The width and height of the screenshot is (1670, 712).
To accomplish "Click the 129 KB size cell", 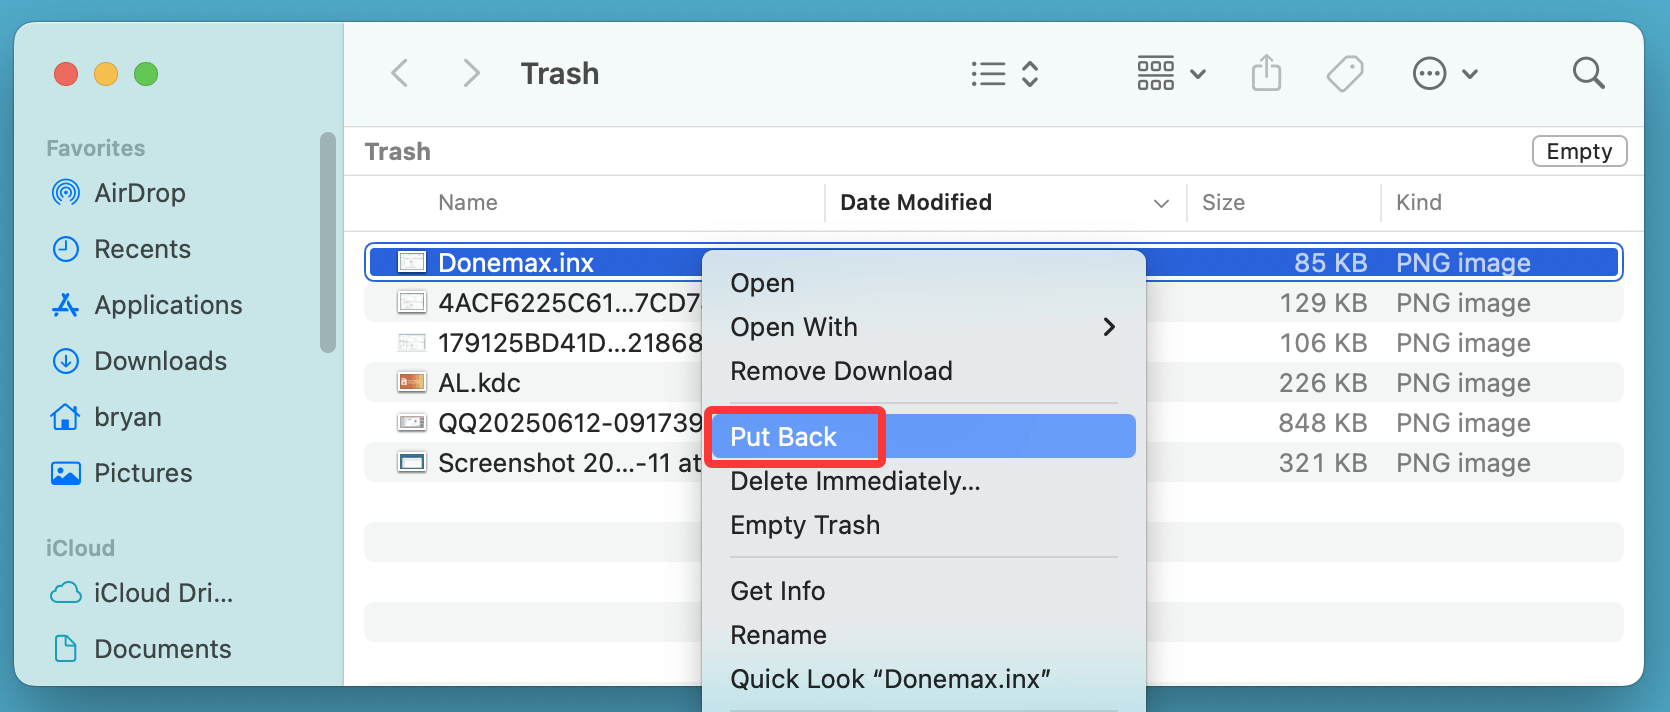I will pyautogui.click(x=1323, y=303).
